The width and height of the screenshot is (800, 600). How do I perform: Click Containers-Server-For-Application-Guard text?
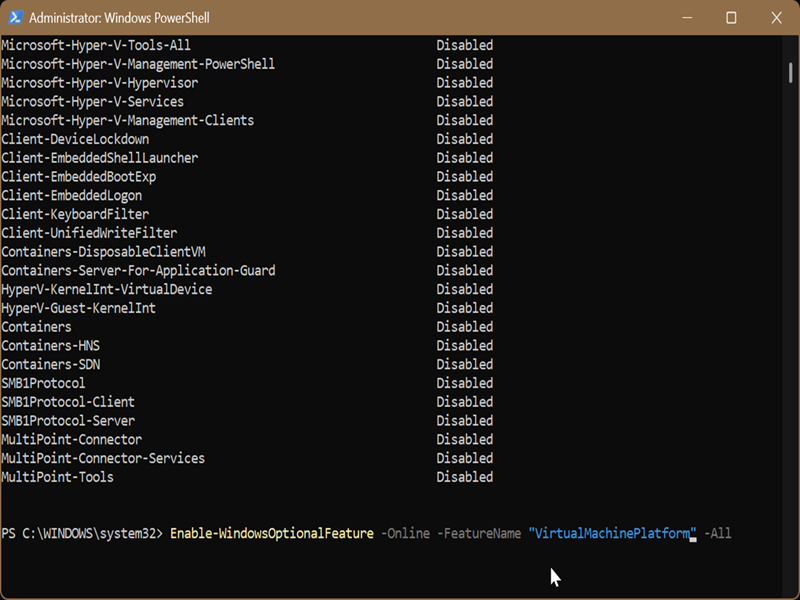[x=138, y=271]
